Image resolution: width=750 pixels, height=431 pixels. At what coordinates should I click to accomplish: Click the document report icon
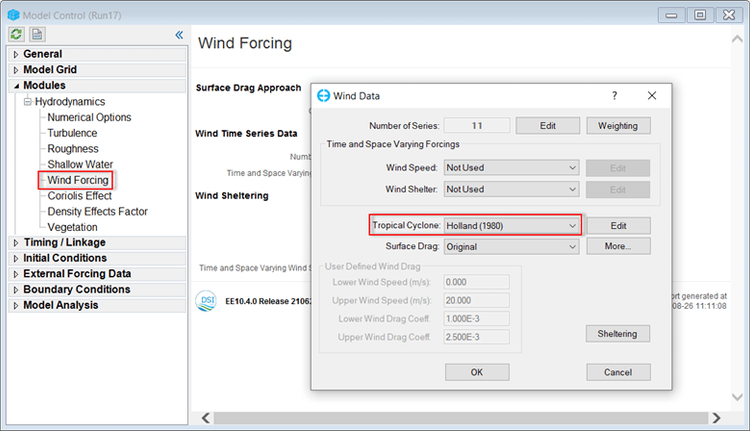click(x=37, y=34)
